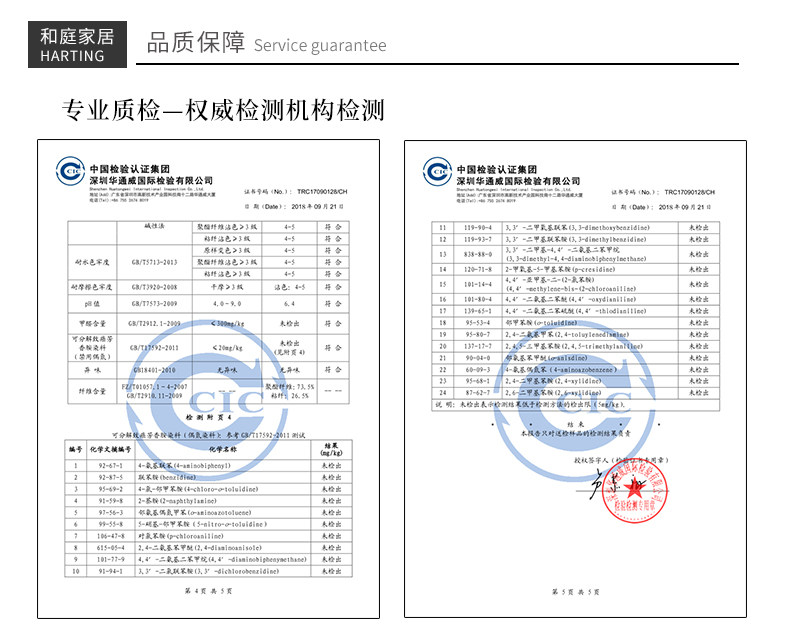The width and height of the screenshot is (790, 638).
Task: Click standard GB/T2912.1-2009
Action: coord(154,324)
